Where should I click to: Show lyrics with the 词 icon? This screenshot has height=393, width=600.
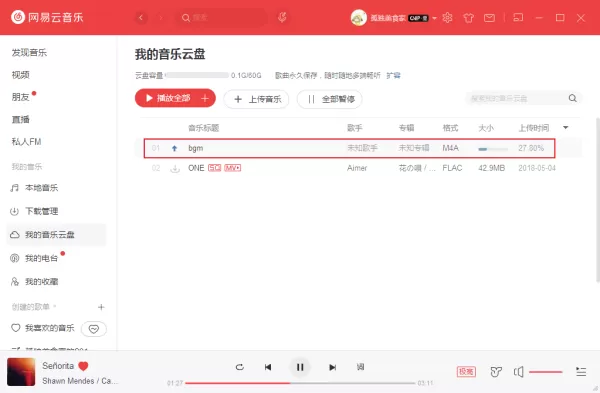tap(360, 367)
